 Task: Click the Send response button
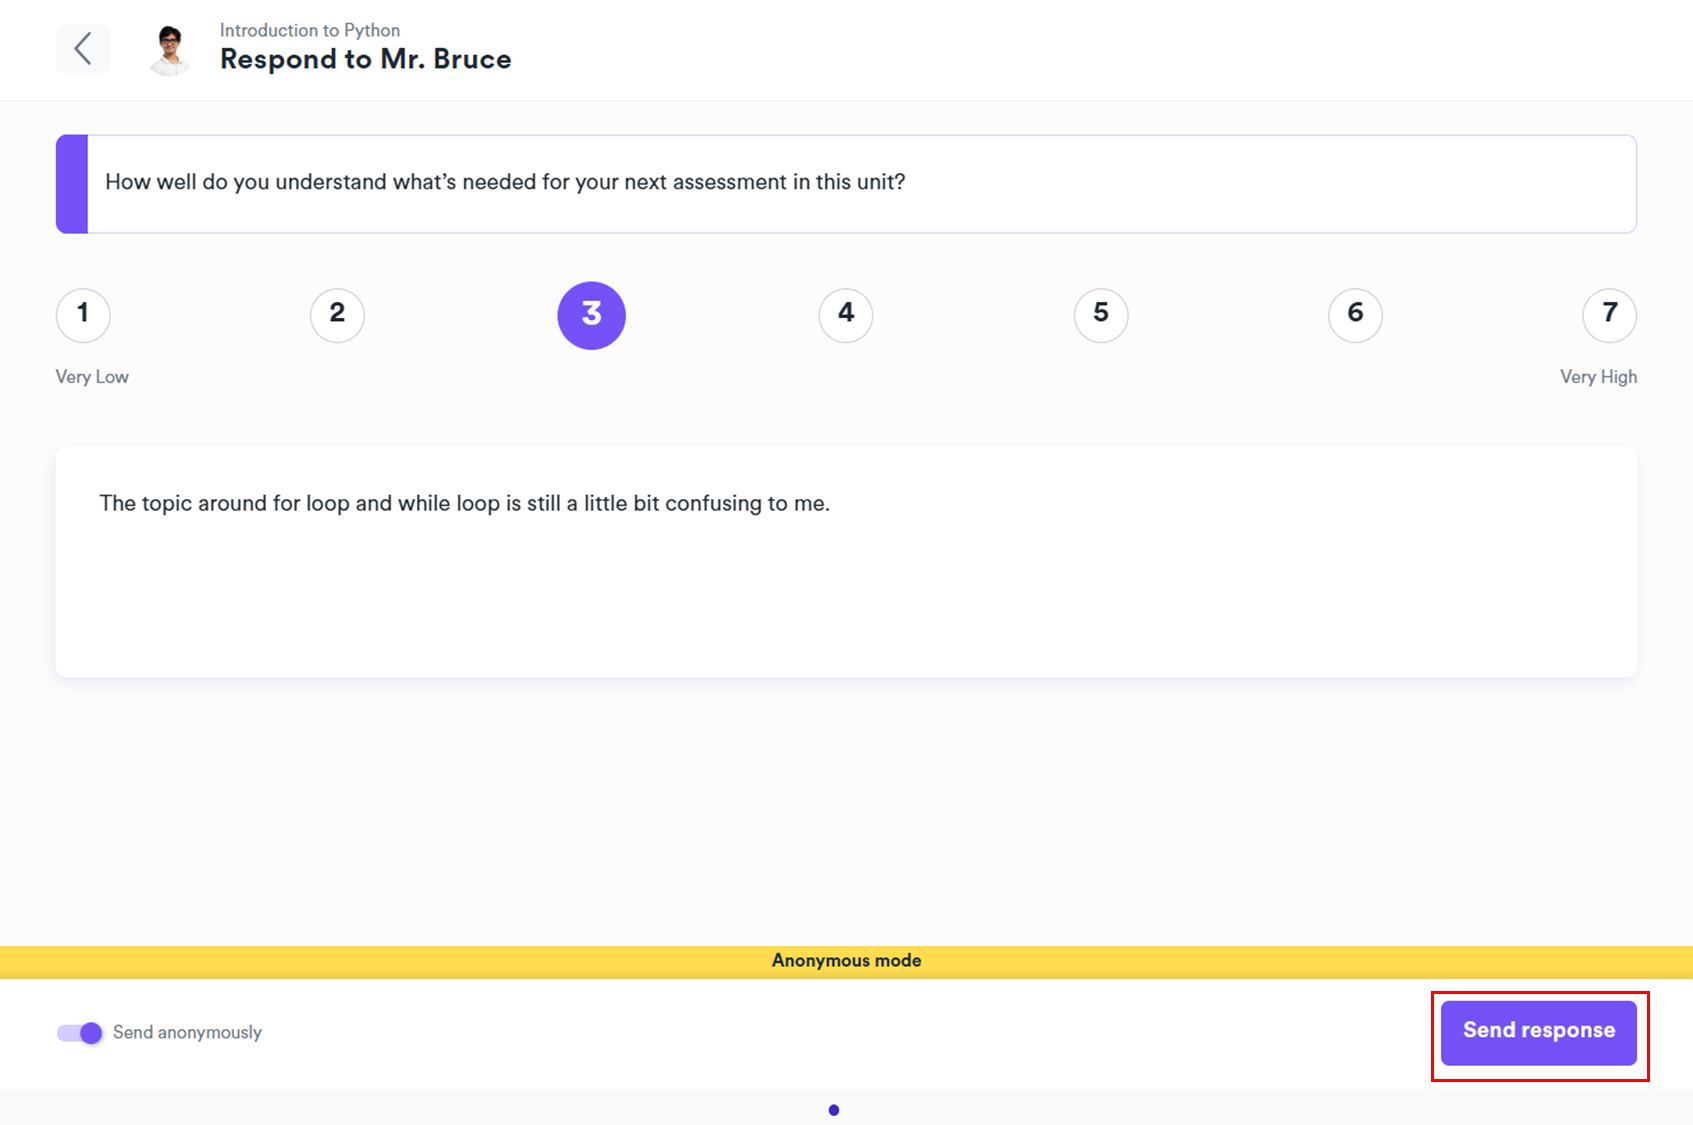[x=1538, y=1032]
